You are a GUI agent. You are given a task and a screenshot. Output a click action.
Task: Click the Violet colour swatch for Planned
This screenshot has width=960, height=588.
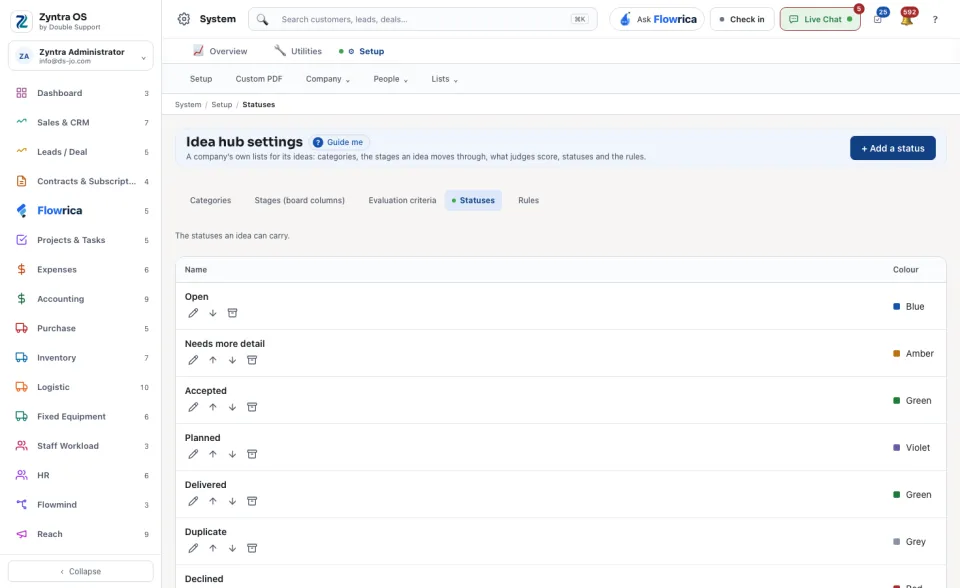pos(896,448)
